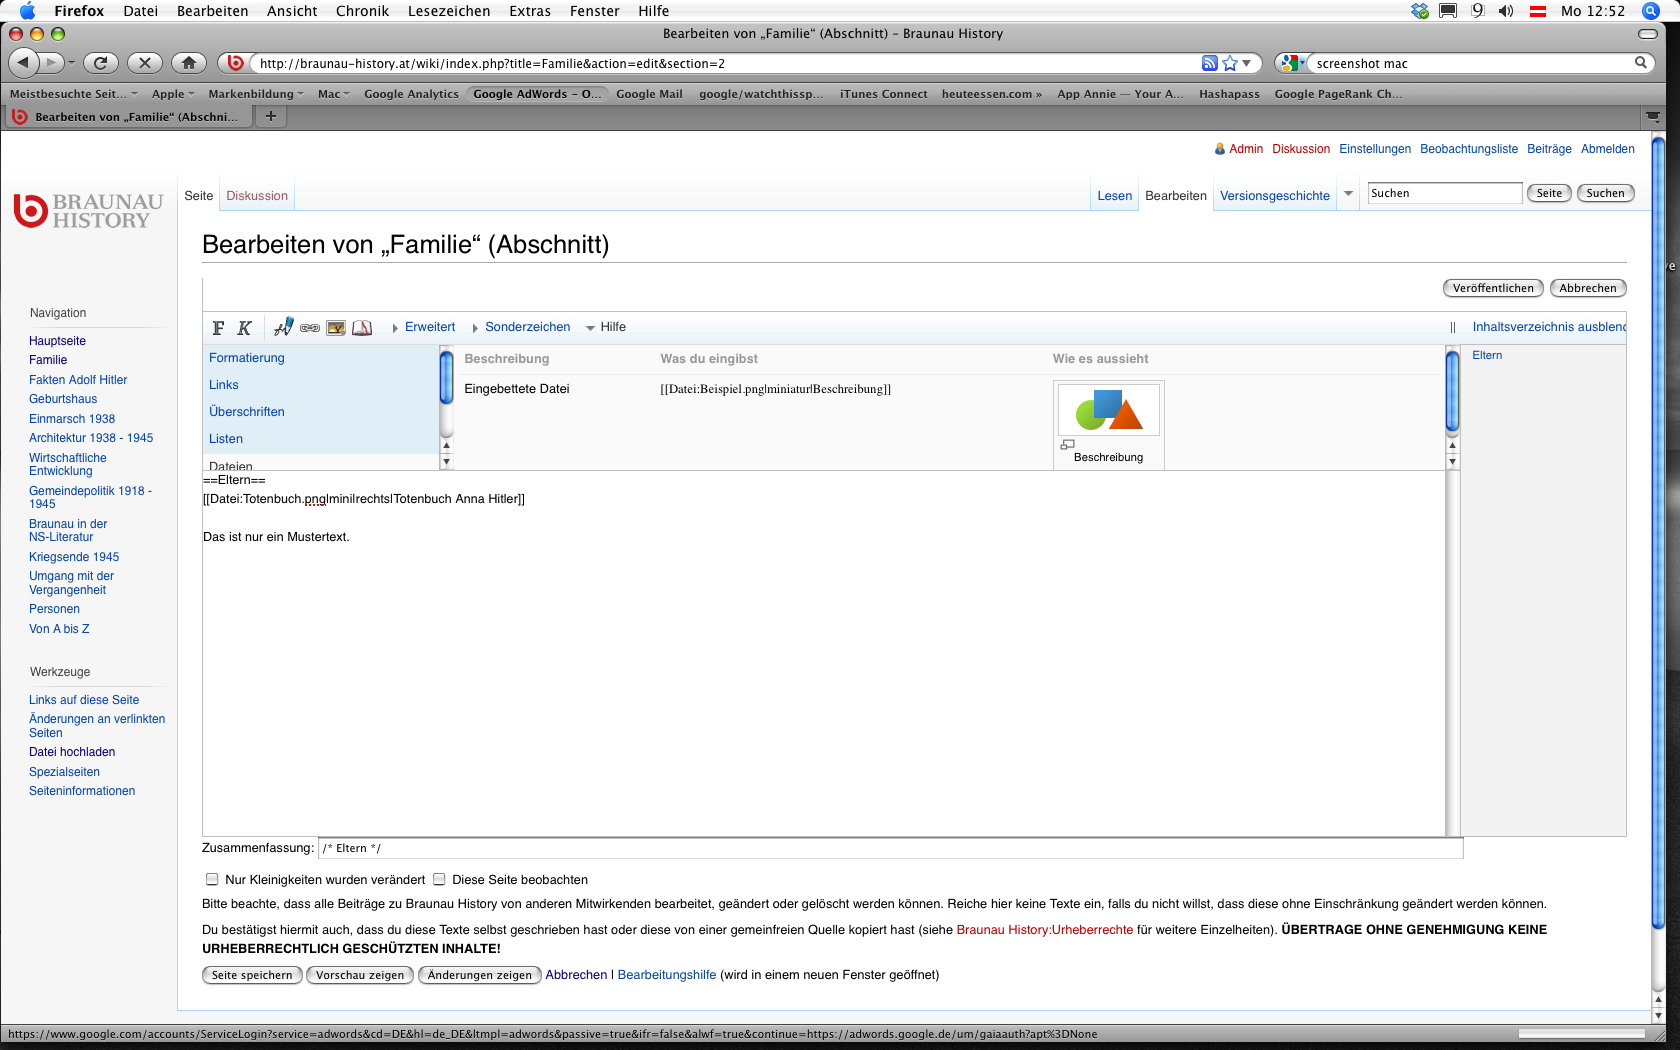Switch to the Versionsgeschichte tab

(1274, 196)
